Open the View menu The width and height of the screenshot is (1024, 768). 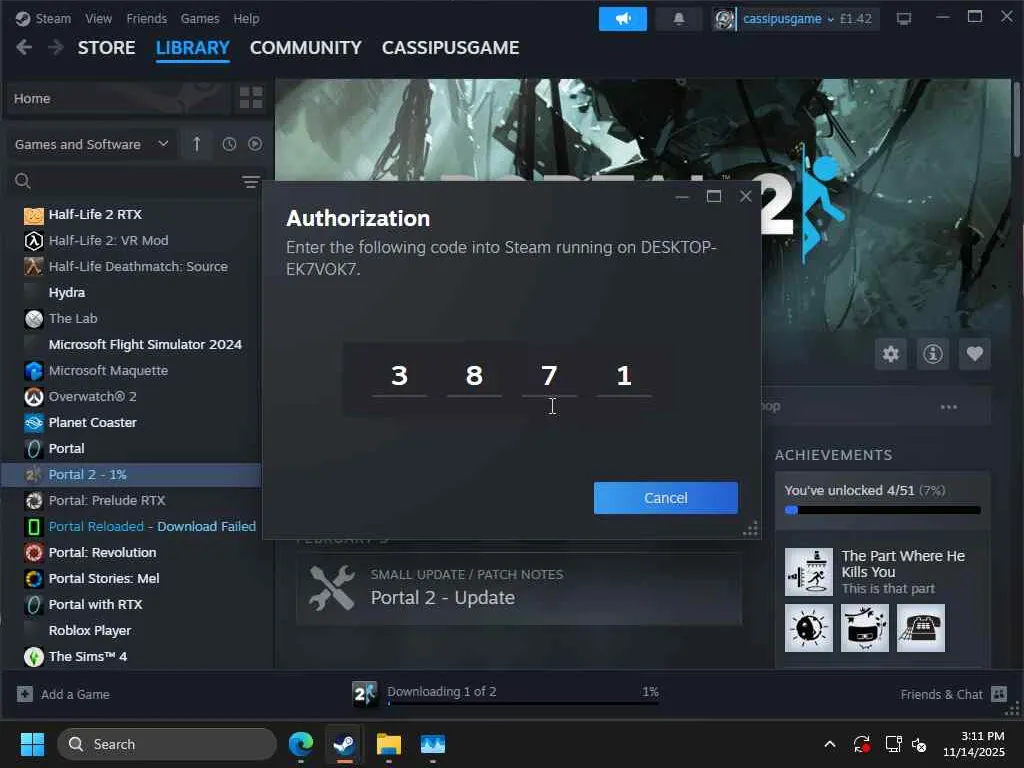[x=99, y=19]
